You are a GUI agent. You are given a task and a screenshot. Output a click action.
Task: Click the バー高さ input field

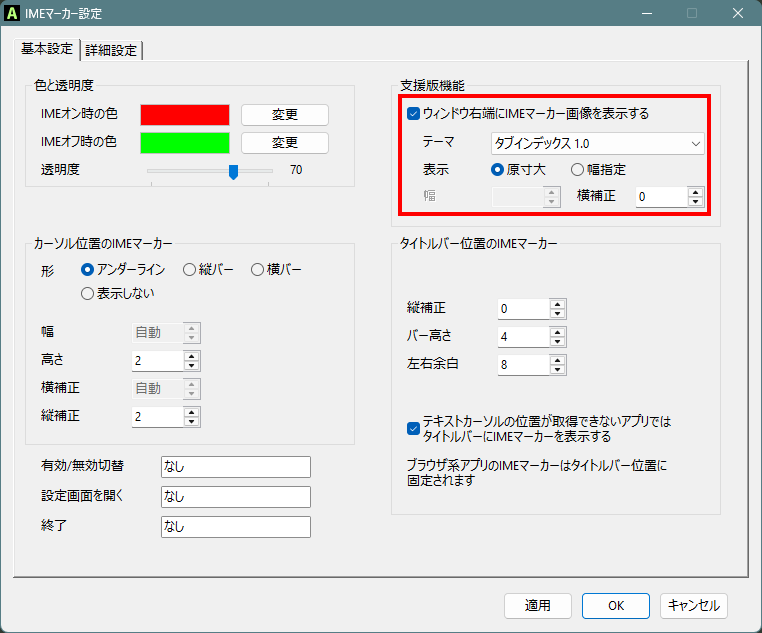point(524,337)
